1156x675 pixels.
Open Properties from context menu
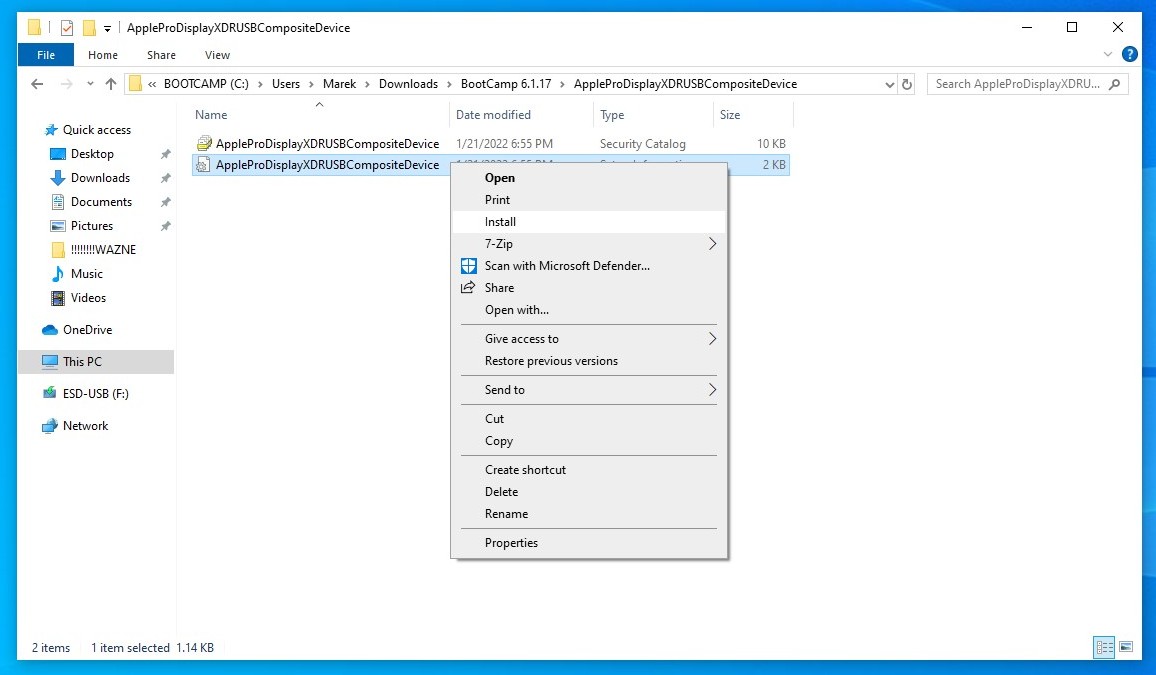[x=588, y=543]
